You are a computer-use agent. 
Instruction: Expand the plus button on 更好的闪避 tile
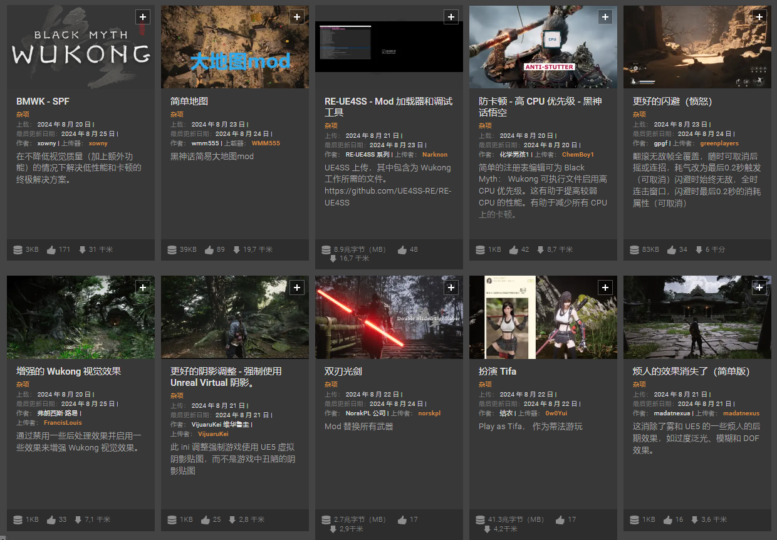point(759,17)
